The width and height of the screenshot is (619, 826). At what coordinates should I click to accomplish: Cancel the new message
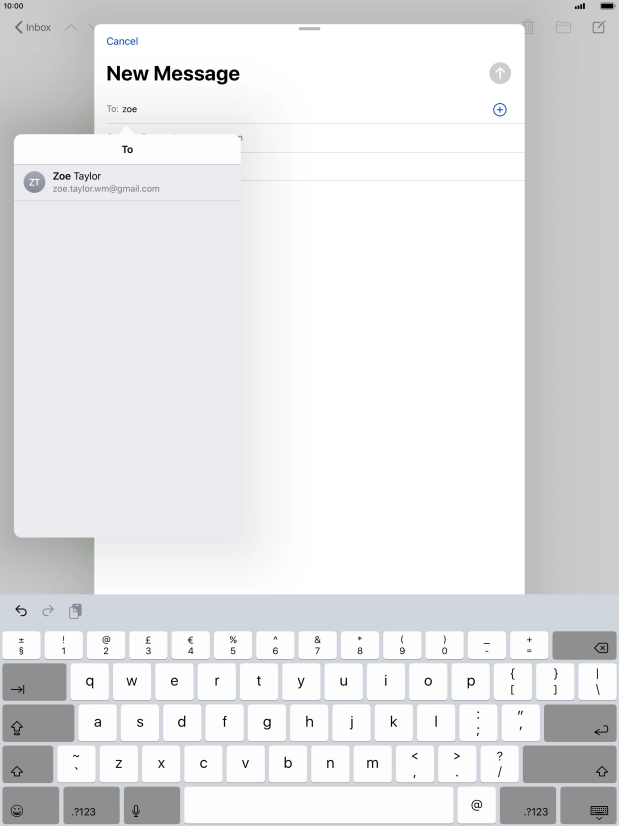click(122, 41)
